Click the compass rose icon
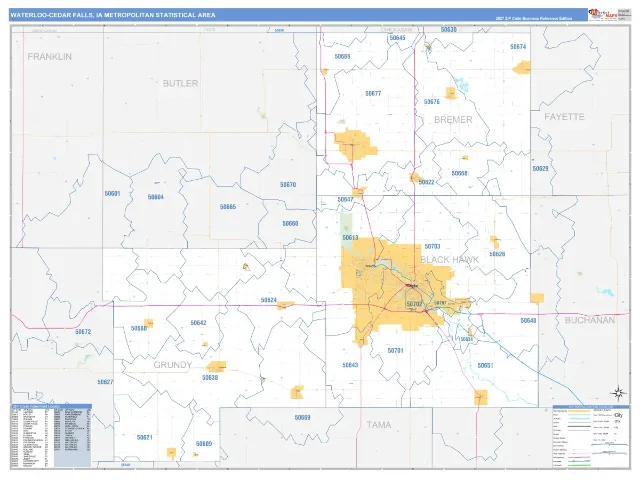Screen dimensions: 640x480 [618, 393]
